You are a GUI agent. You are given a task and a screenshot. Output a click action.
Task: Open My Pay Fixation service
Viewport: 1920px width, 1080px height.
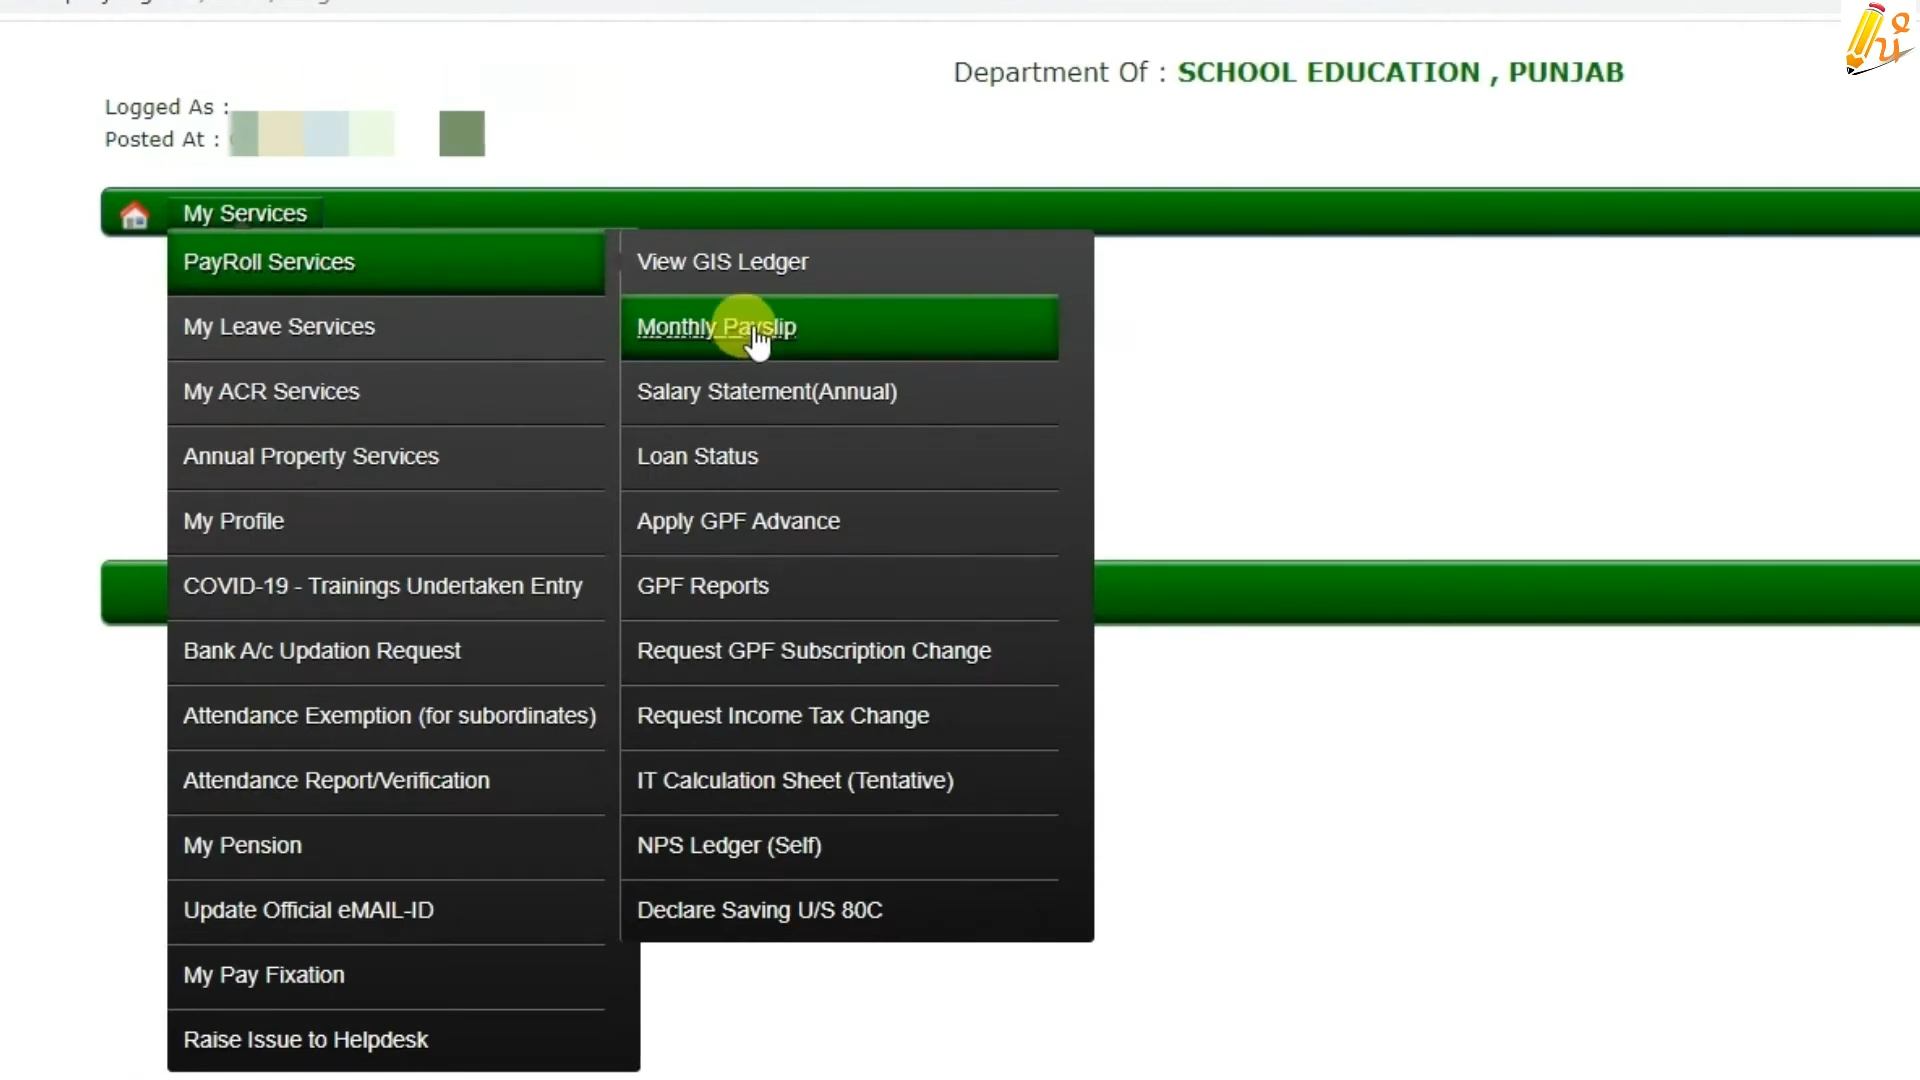pyautogui.click(x=264, y=975)
